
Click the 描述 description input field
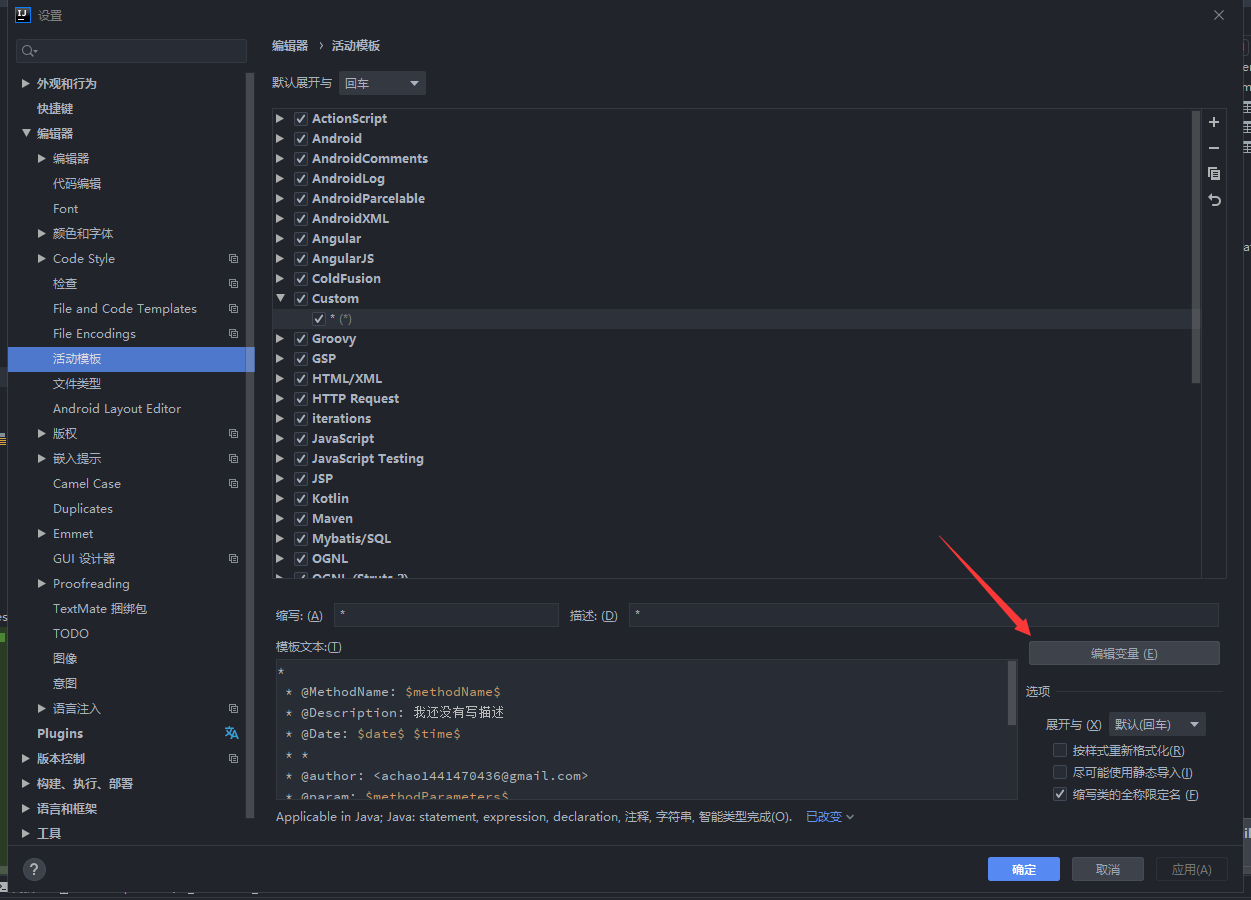click(x=923, y=615)
